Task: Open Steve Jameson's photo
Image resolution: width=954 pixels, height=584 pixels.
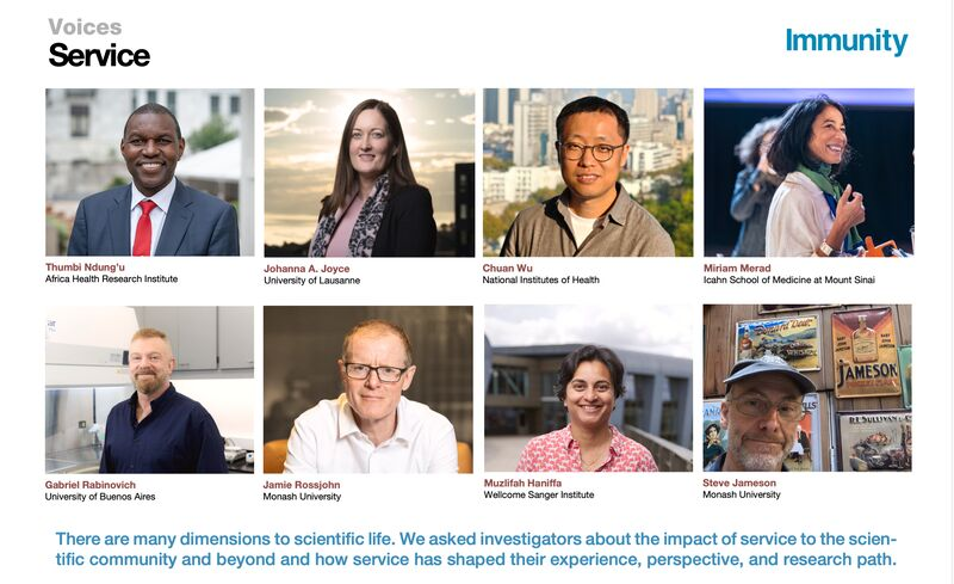Action: tap(807, 388)
